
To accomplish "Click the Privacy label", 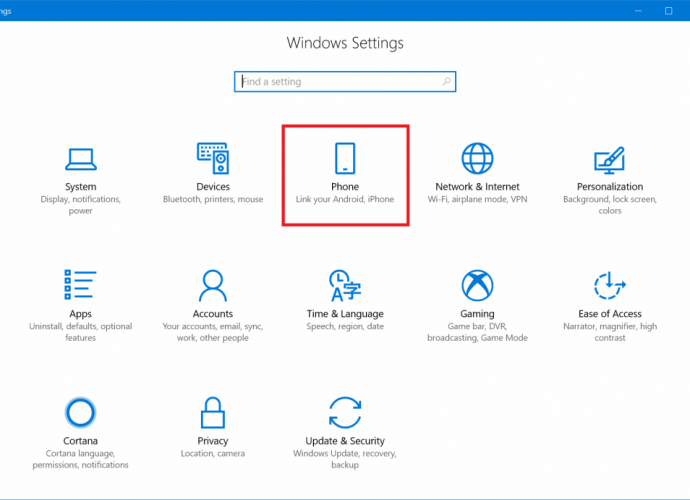I will pos(213,441).
